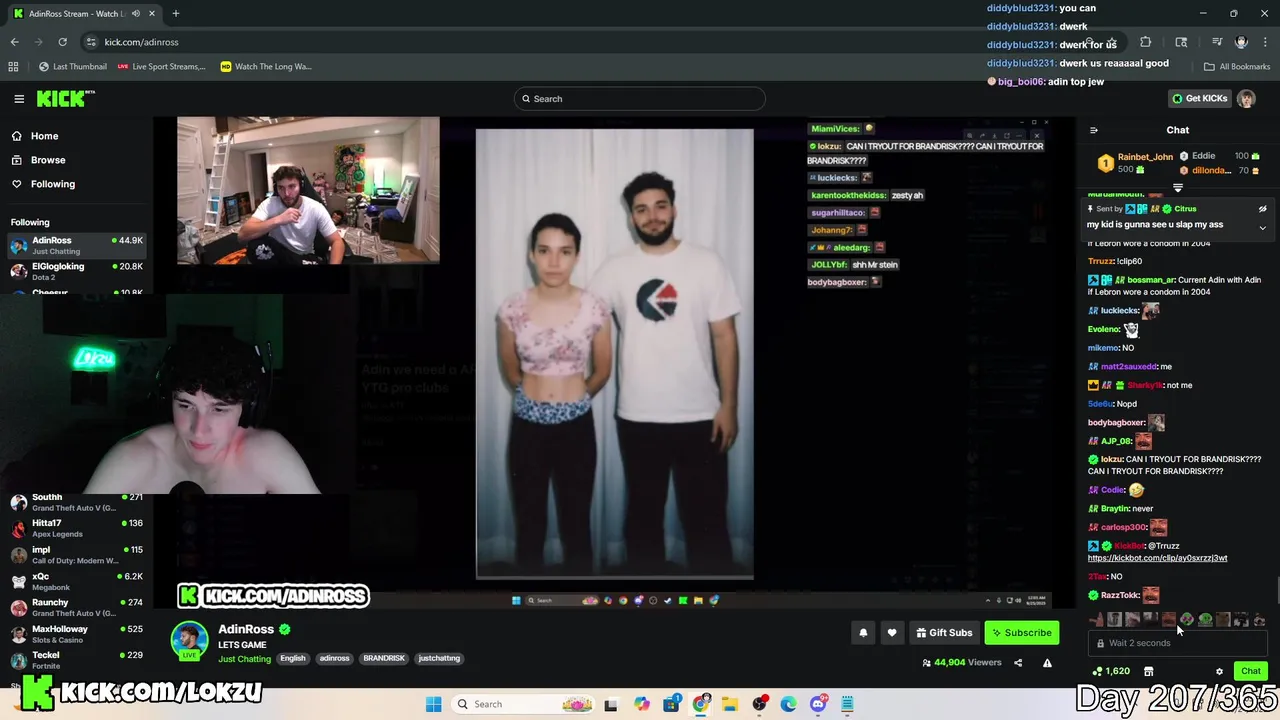This screenshot has width=1280, height=720.
Task: Send message with green Chat button
Action: coord(1250,671)
